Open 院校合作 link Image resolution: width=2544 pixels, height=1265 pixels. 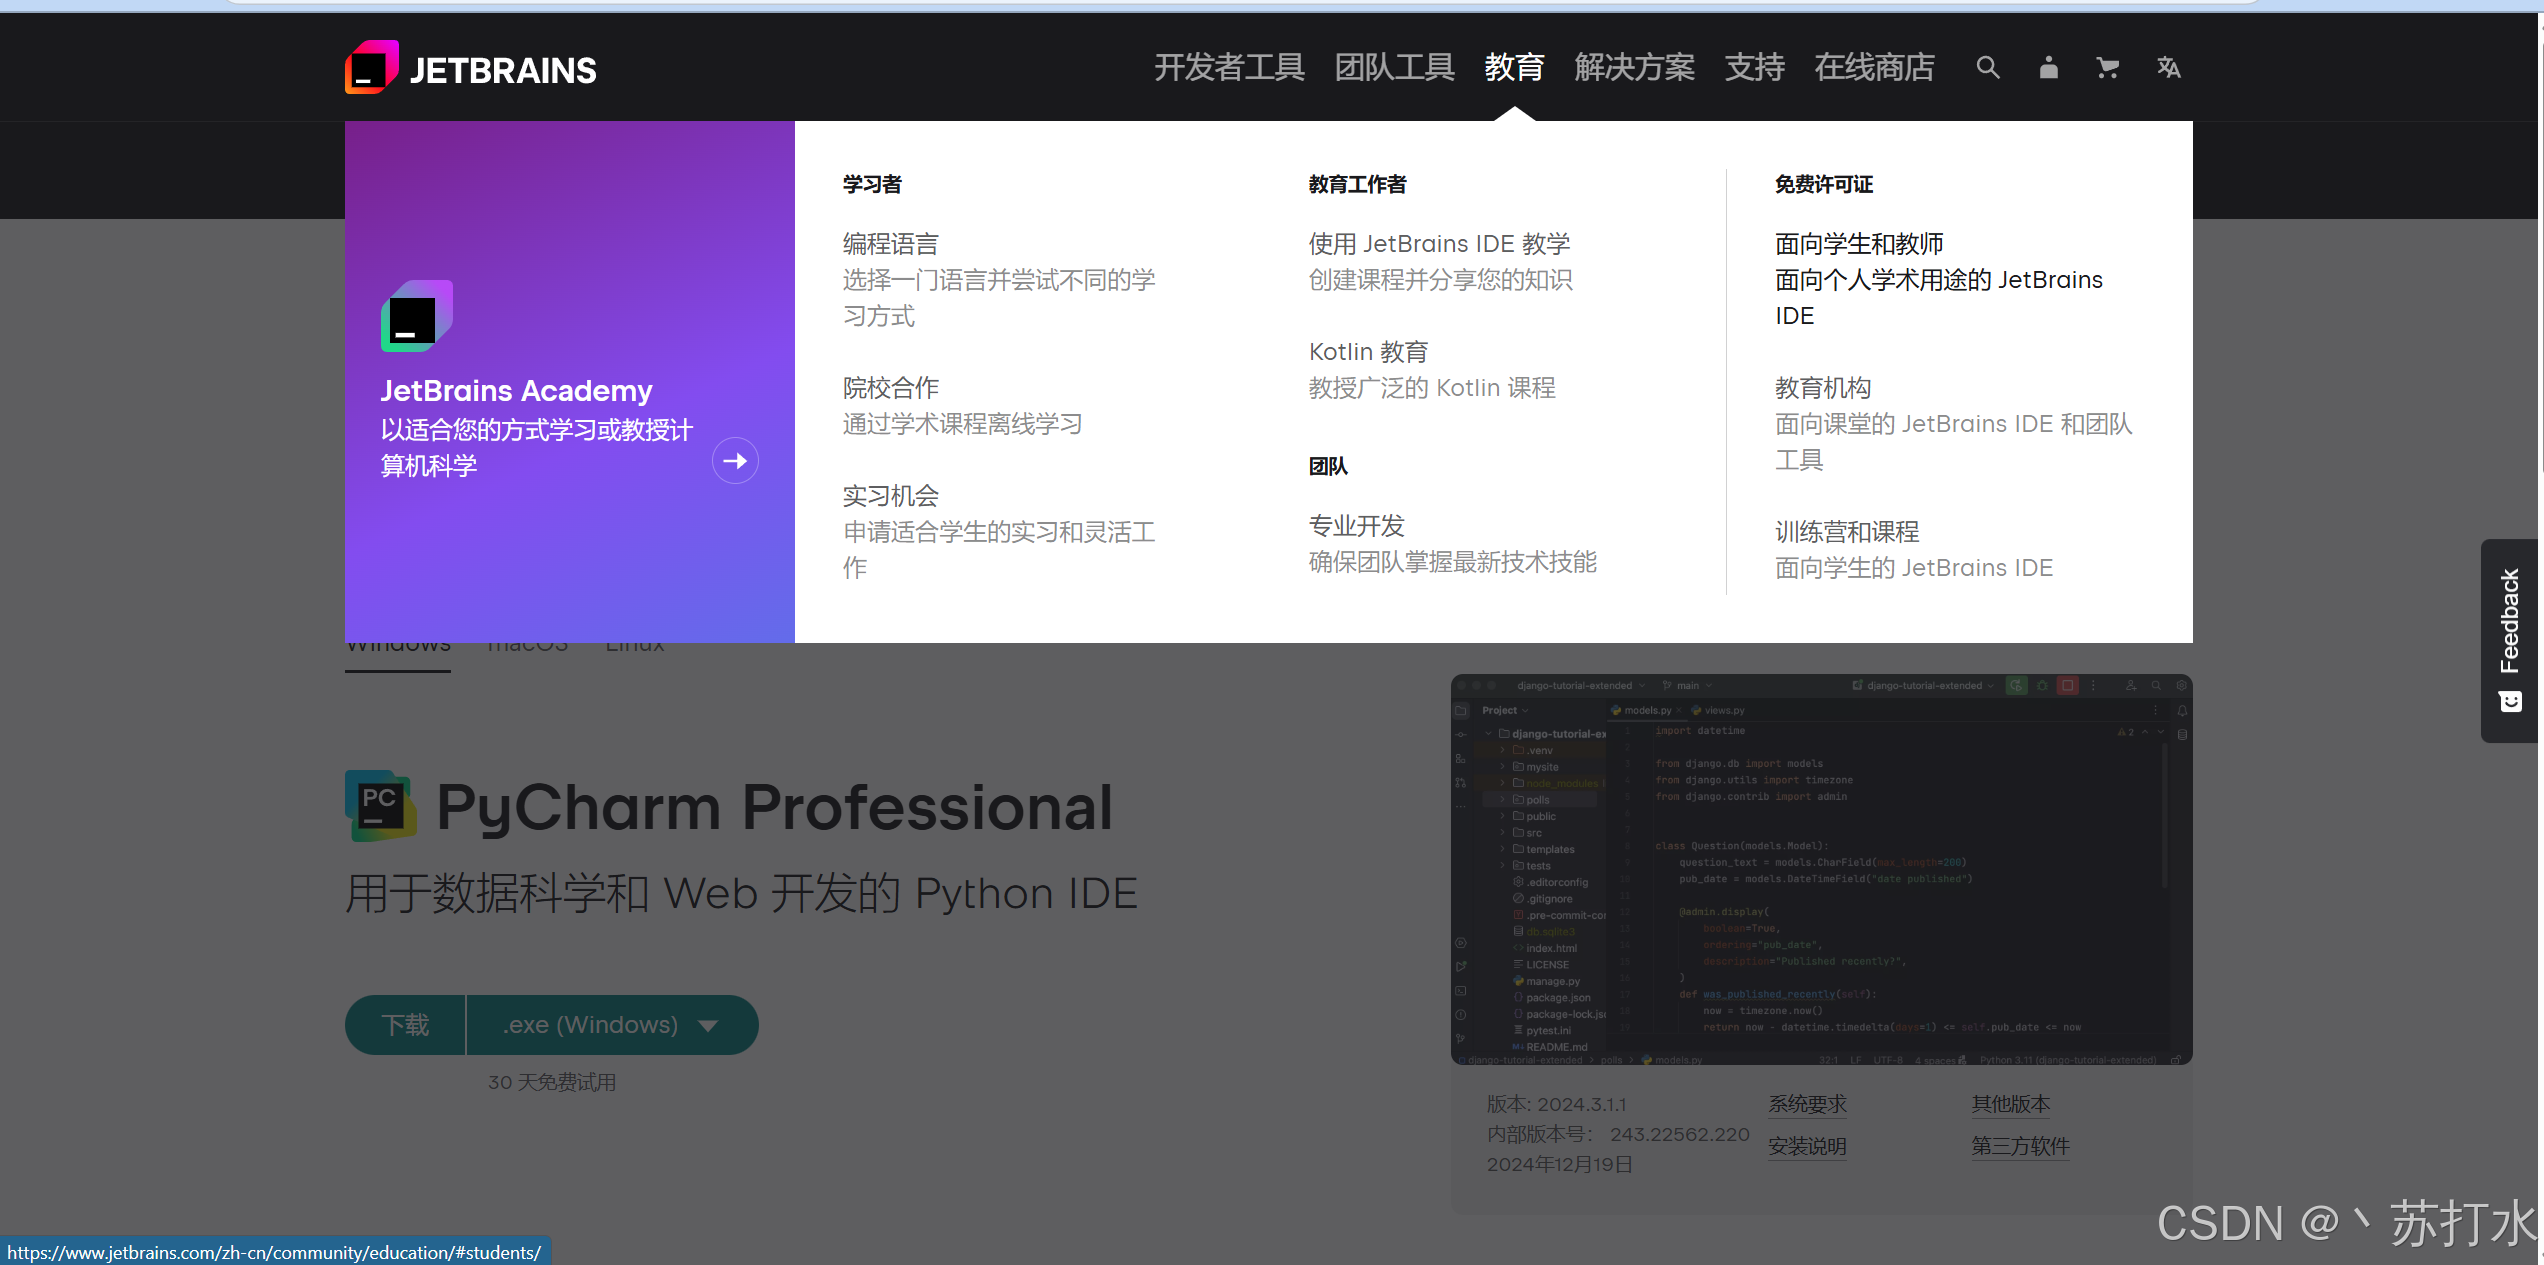pos(891,388)
